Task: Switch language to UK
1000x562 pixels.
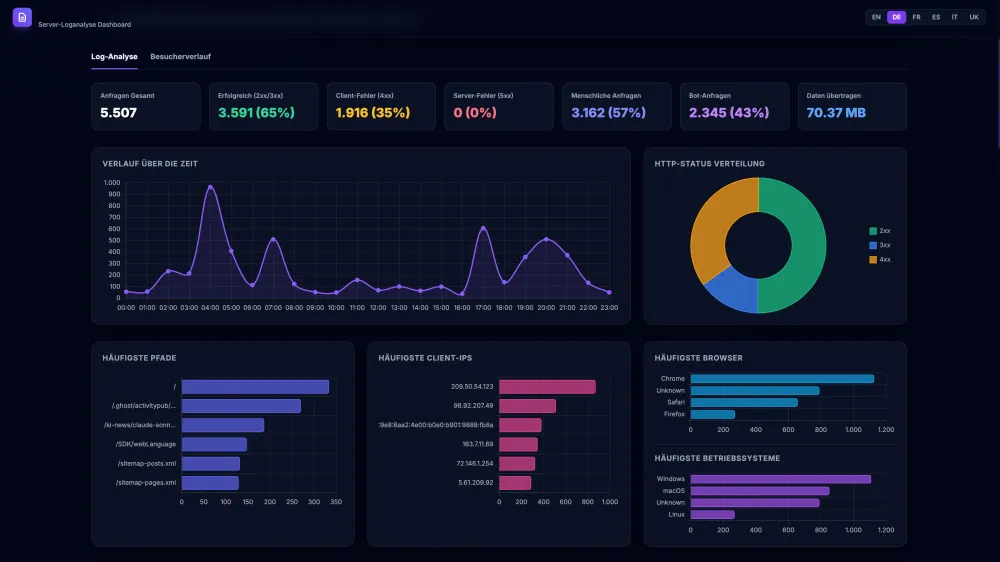Action: tap(974, 17)
